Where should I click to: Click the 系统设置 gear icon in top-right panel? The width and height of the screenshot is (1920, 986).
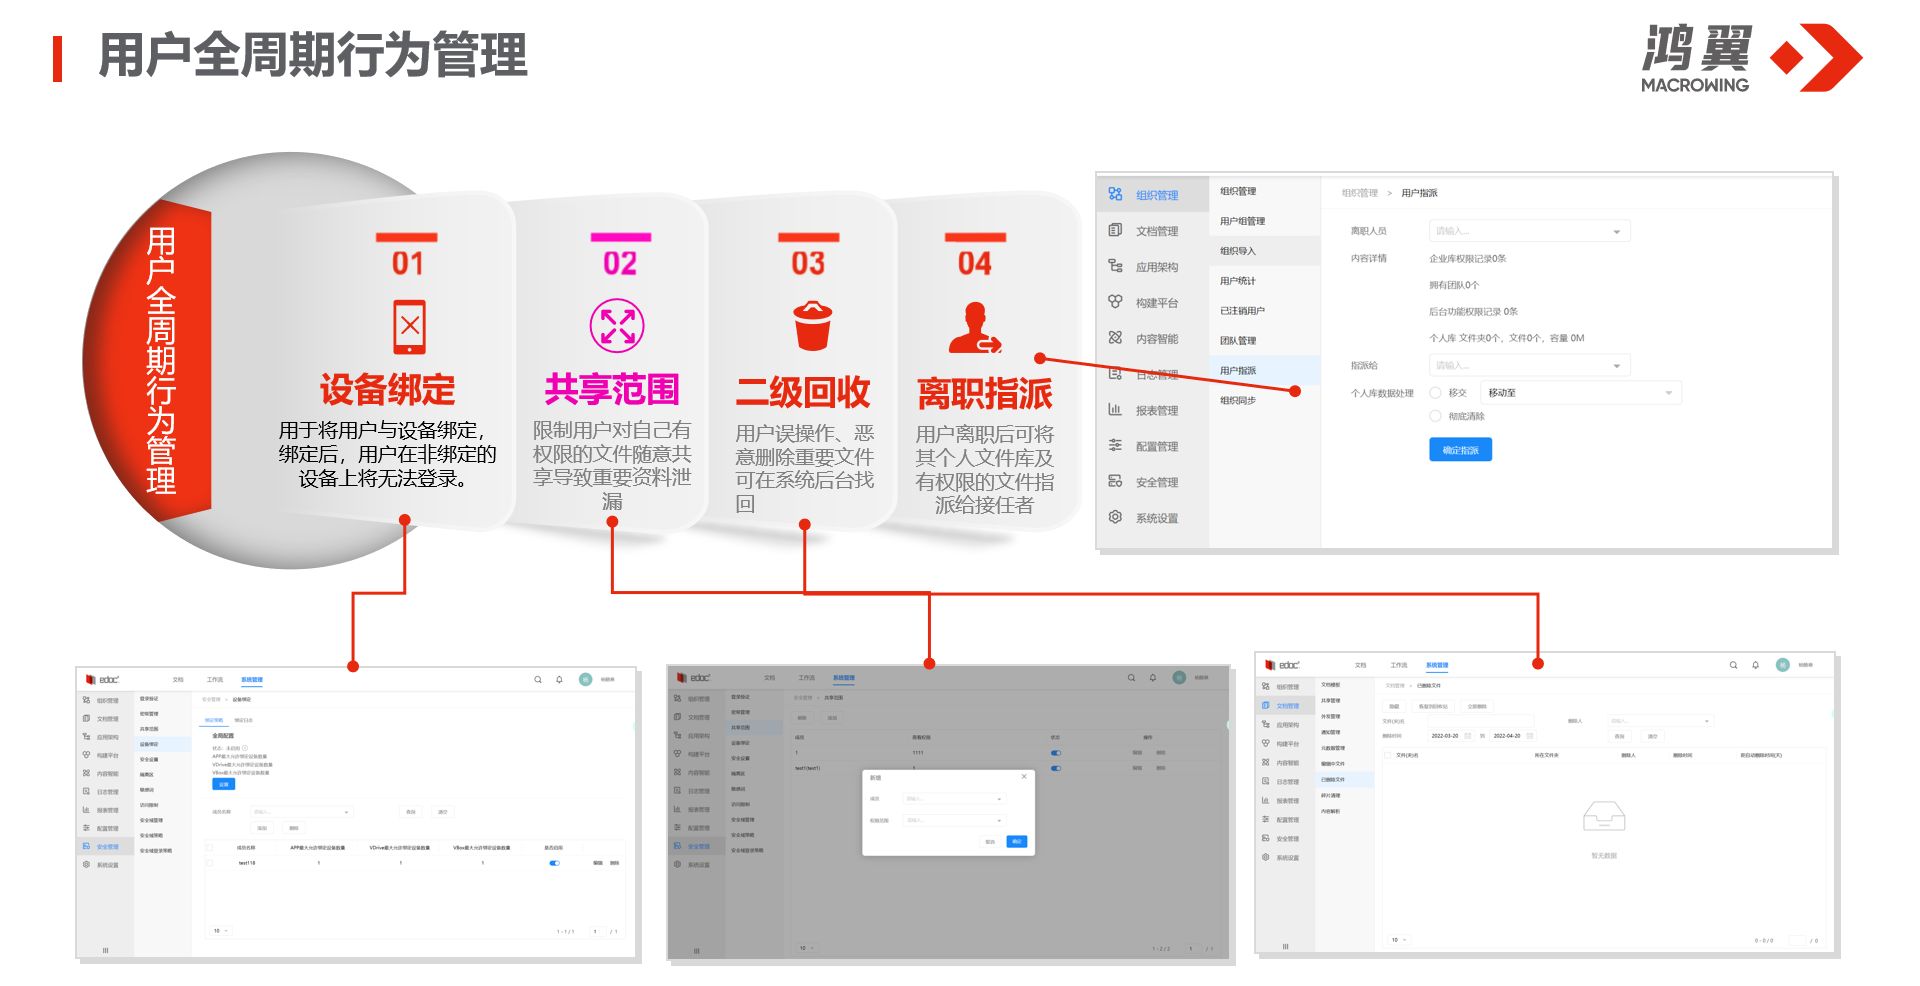coord(1115,517)
